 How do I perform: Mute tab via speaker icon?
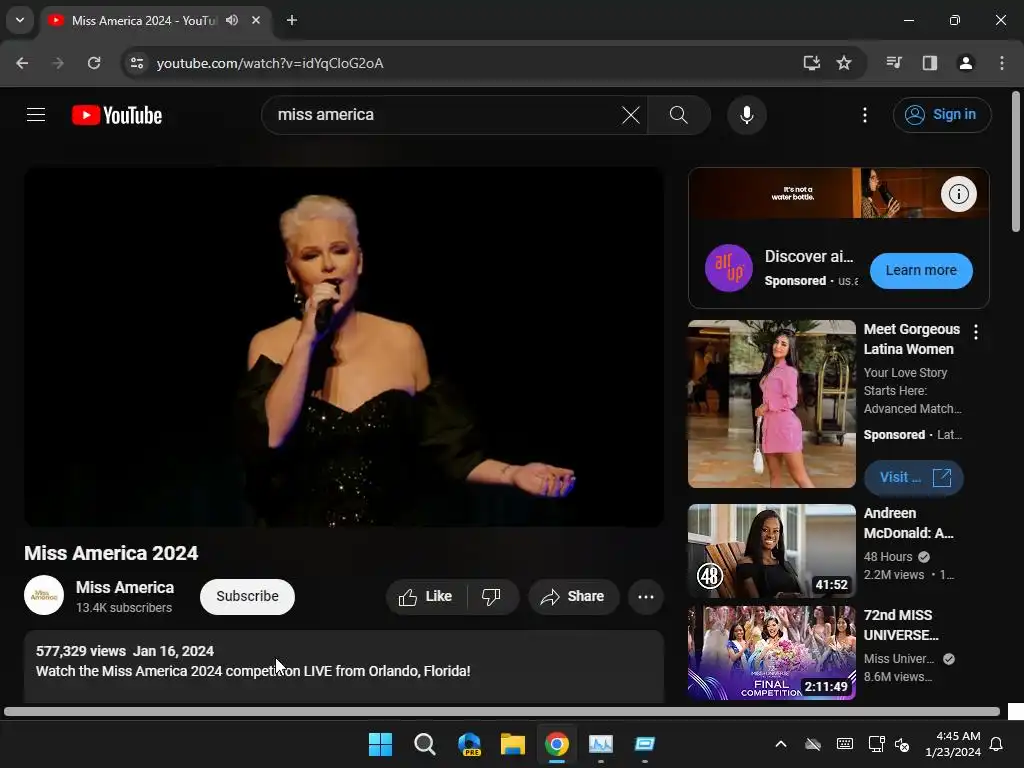click(232, 20)
